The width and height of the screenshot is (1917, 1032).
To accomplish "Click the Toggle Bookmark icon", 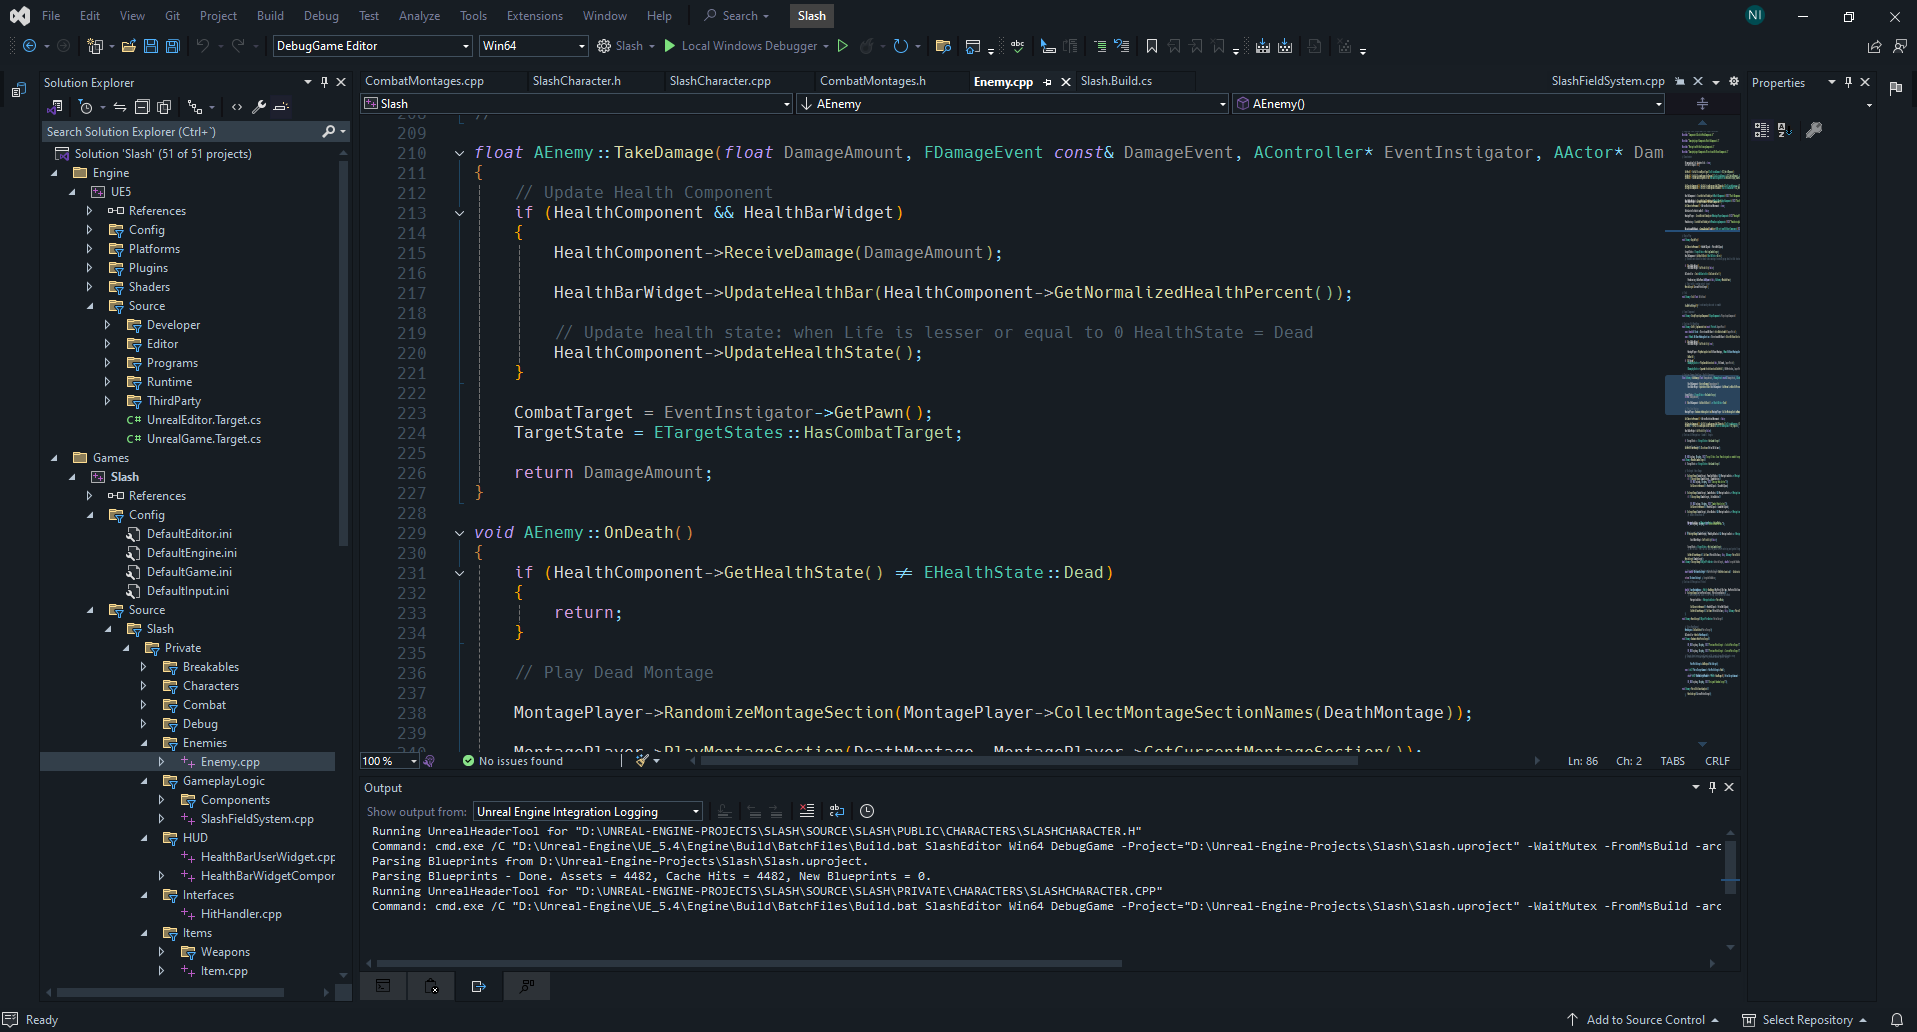I will [1152, 46].
